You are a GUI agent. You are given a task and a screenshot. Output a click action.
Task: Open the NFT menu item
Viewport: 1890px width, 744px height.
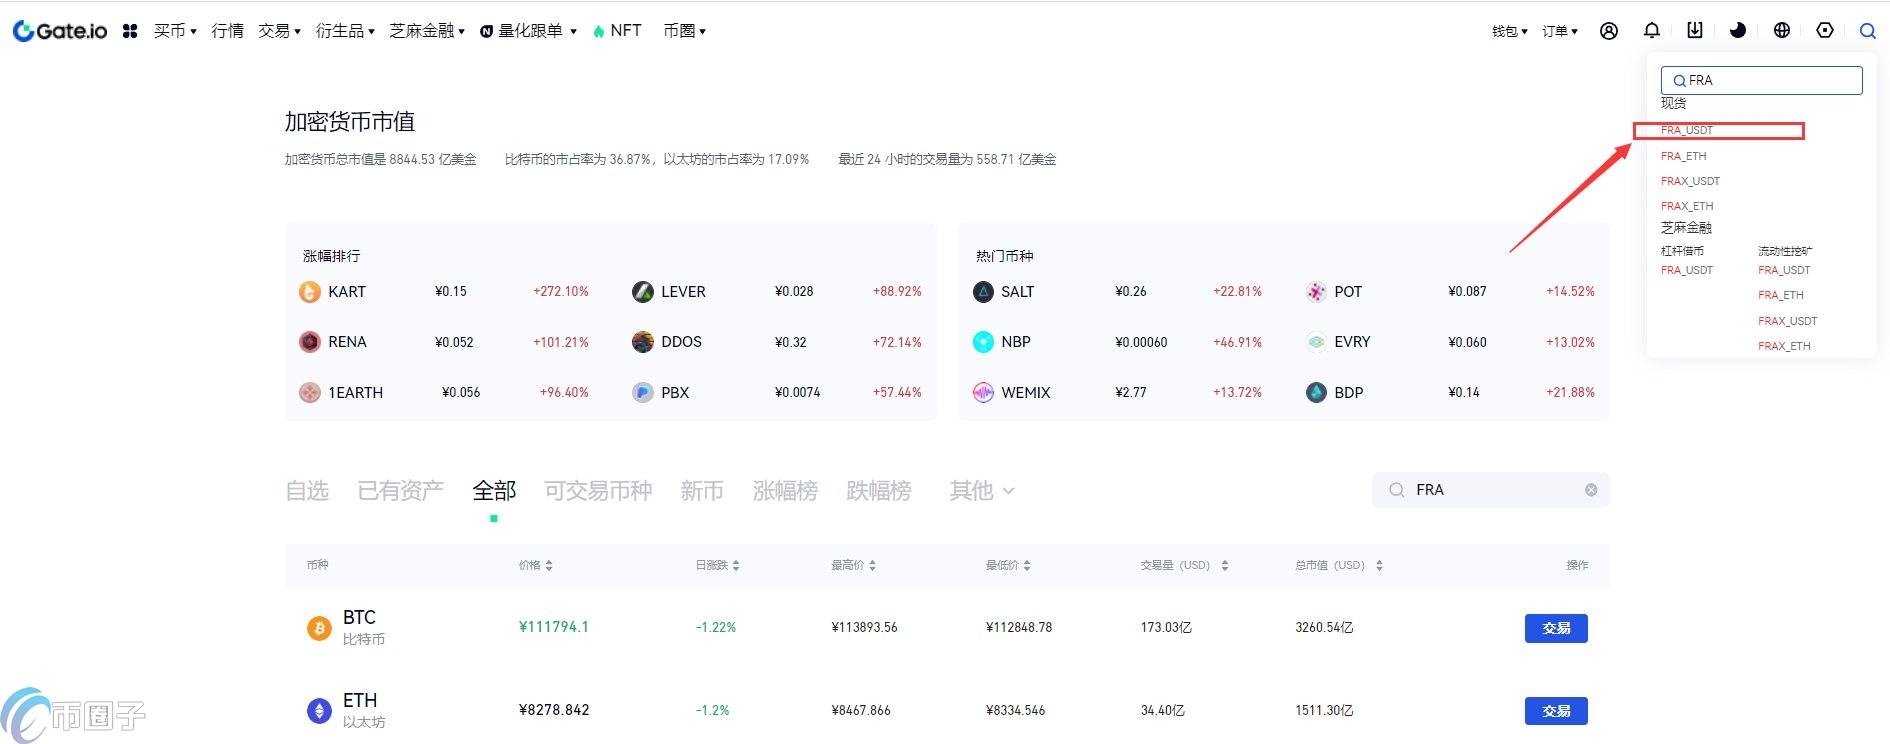pyautogui.click(x=617, y=31)
